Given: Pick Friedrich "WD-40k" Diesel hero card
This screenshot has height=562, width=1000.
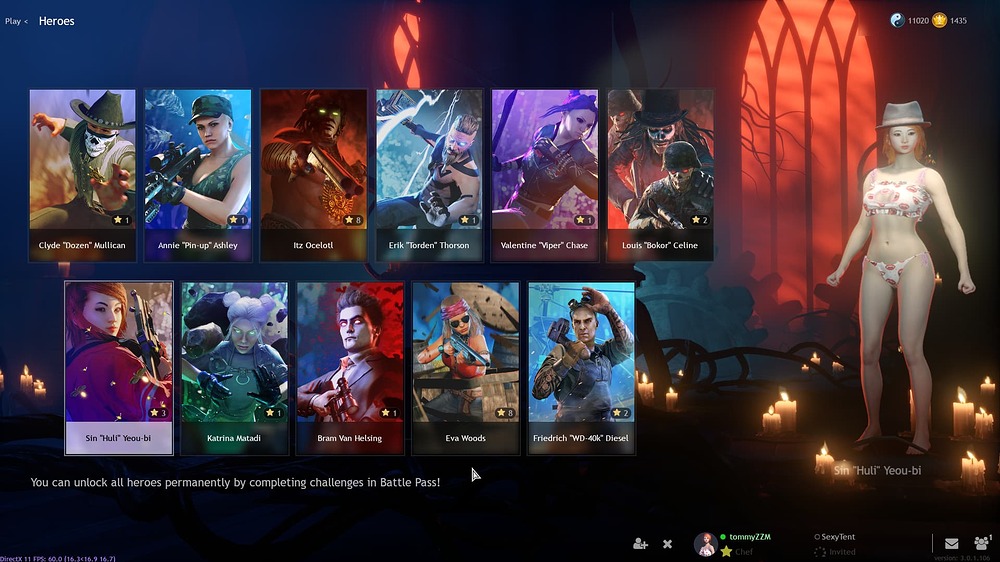Looking at the screenshot, I should point(581,368).
